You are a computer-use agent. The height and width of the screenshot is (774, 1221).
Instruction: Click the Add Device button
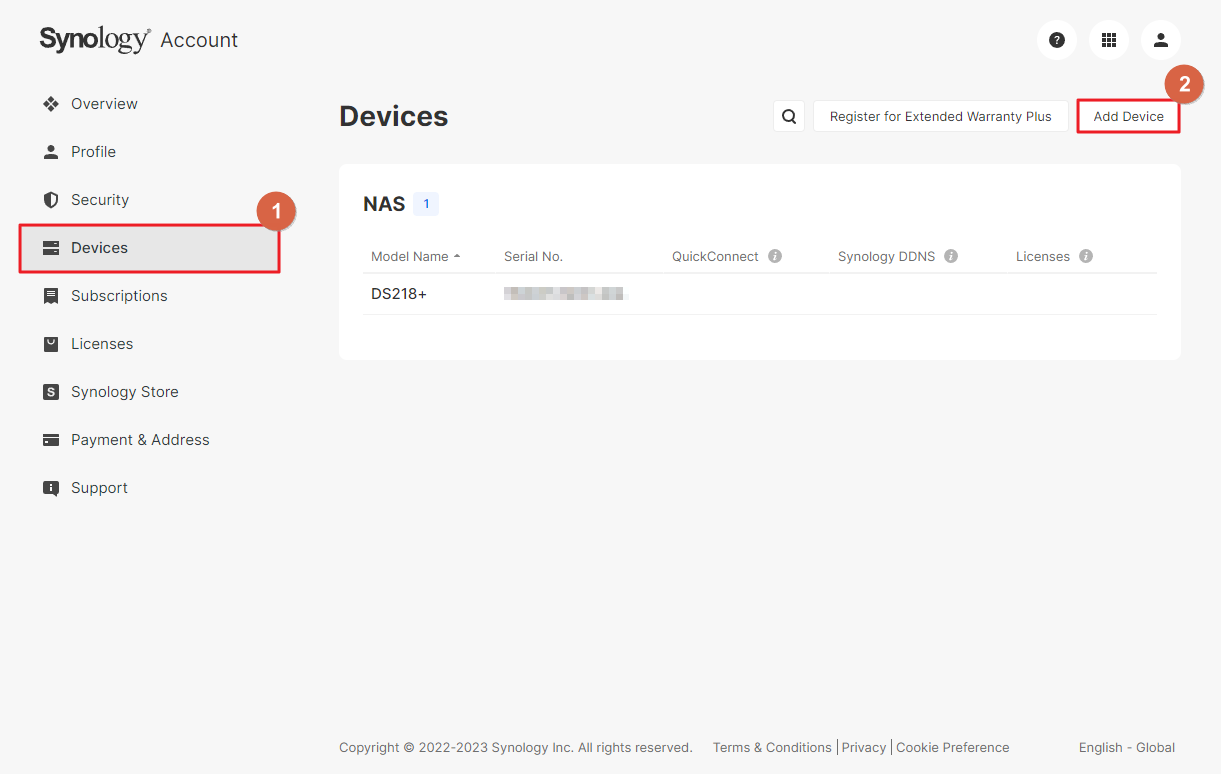pyautogui.click(x=1128, y=116)
